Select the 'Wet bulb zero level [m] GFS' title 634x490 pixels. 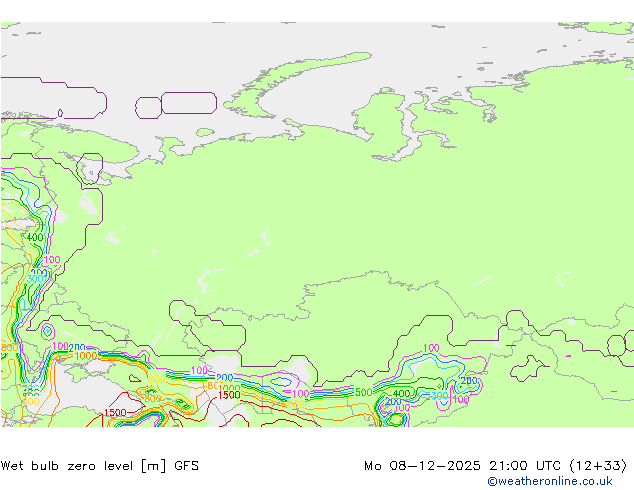click(100, 466)
